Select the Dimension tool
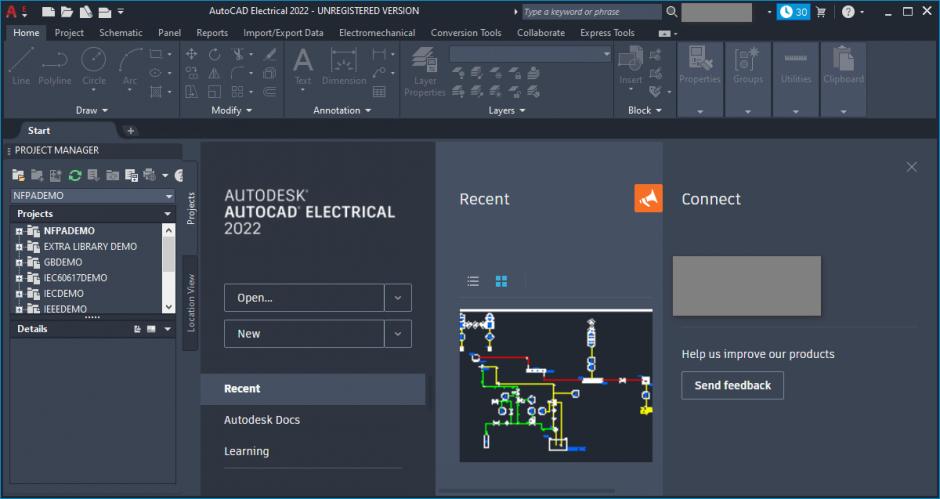Viewport: 940px width, 499px height. pos(344,66)
